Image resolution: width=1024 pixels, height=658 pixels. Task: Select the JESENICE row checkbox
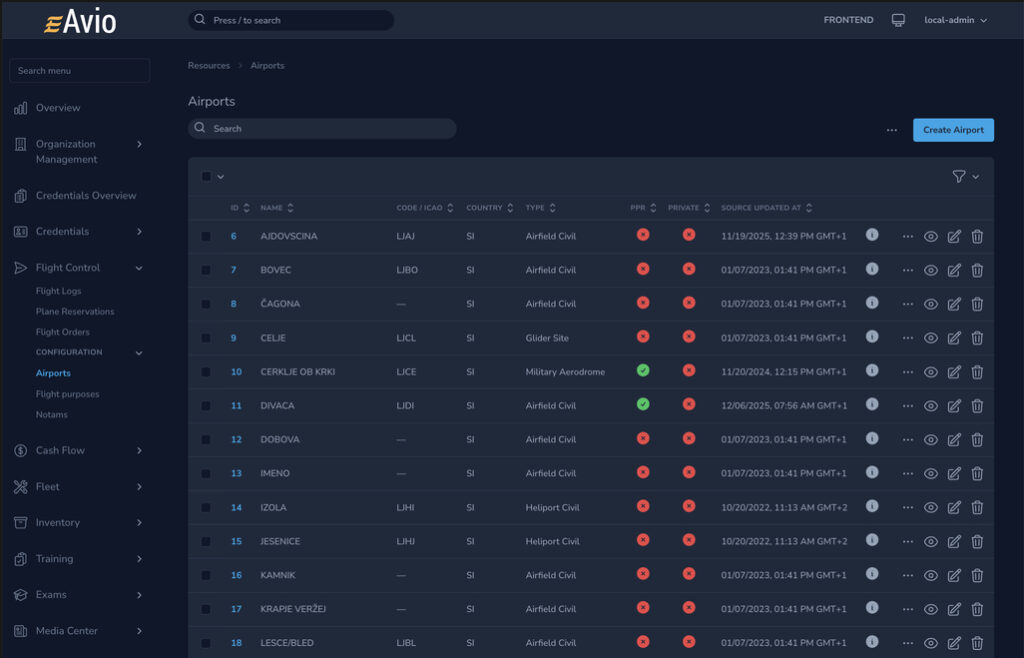206,542
